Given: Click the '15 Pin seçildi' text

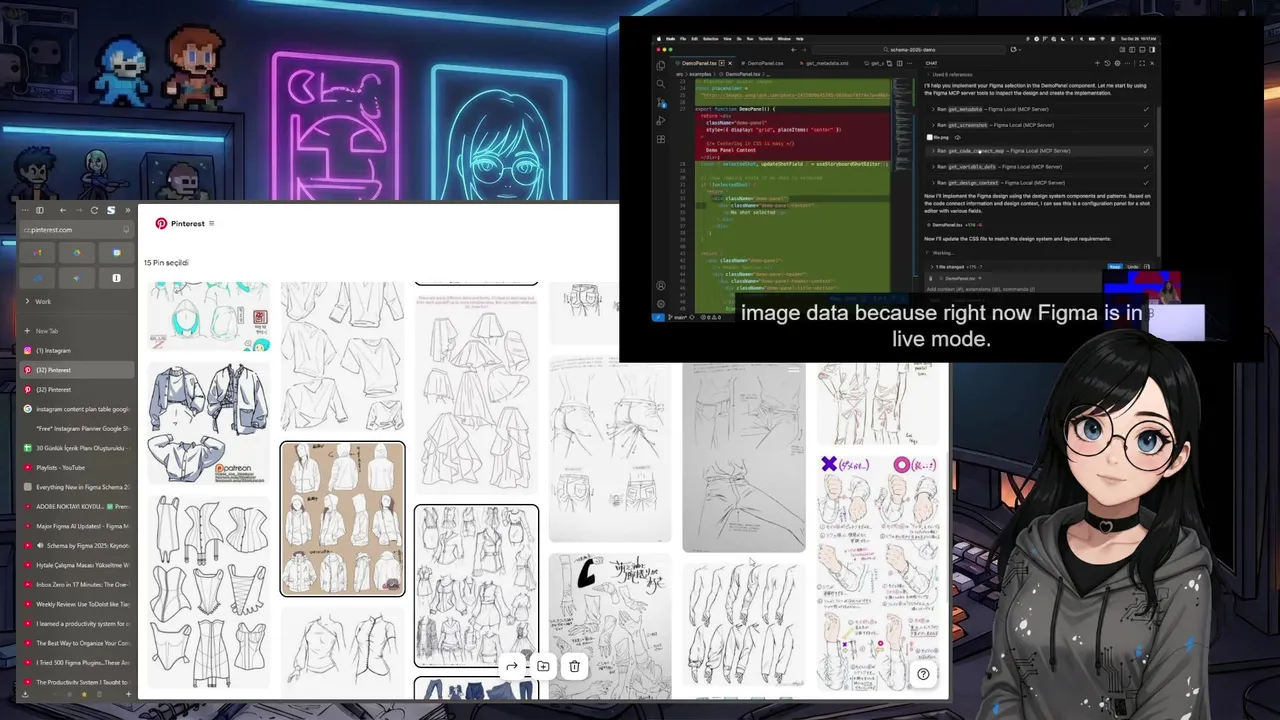Looking at the screenshot, I should pos(166,263).
